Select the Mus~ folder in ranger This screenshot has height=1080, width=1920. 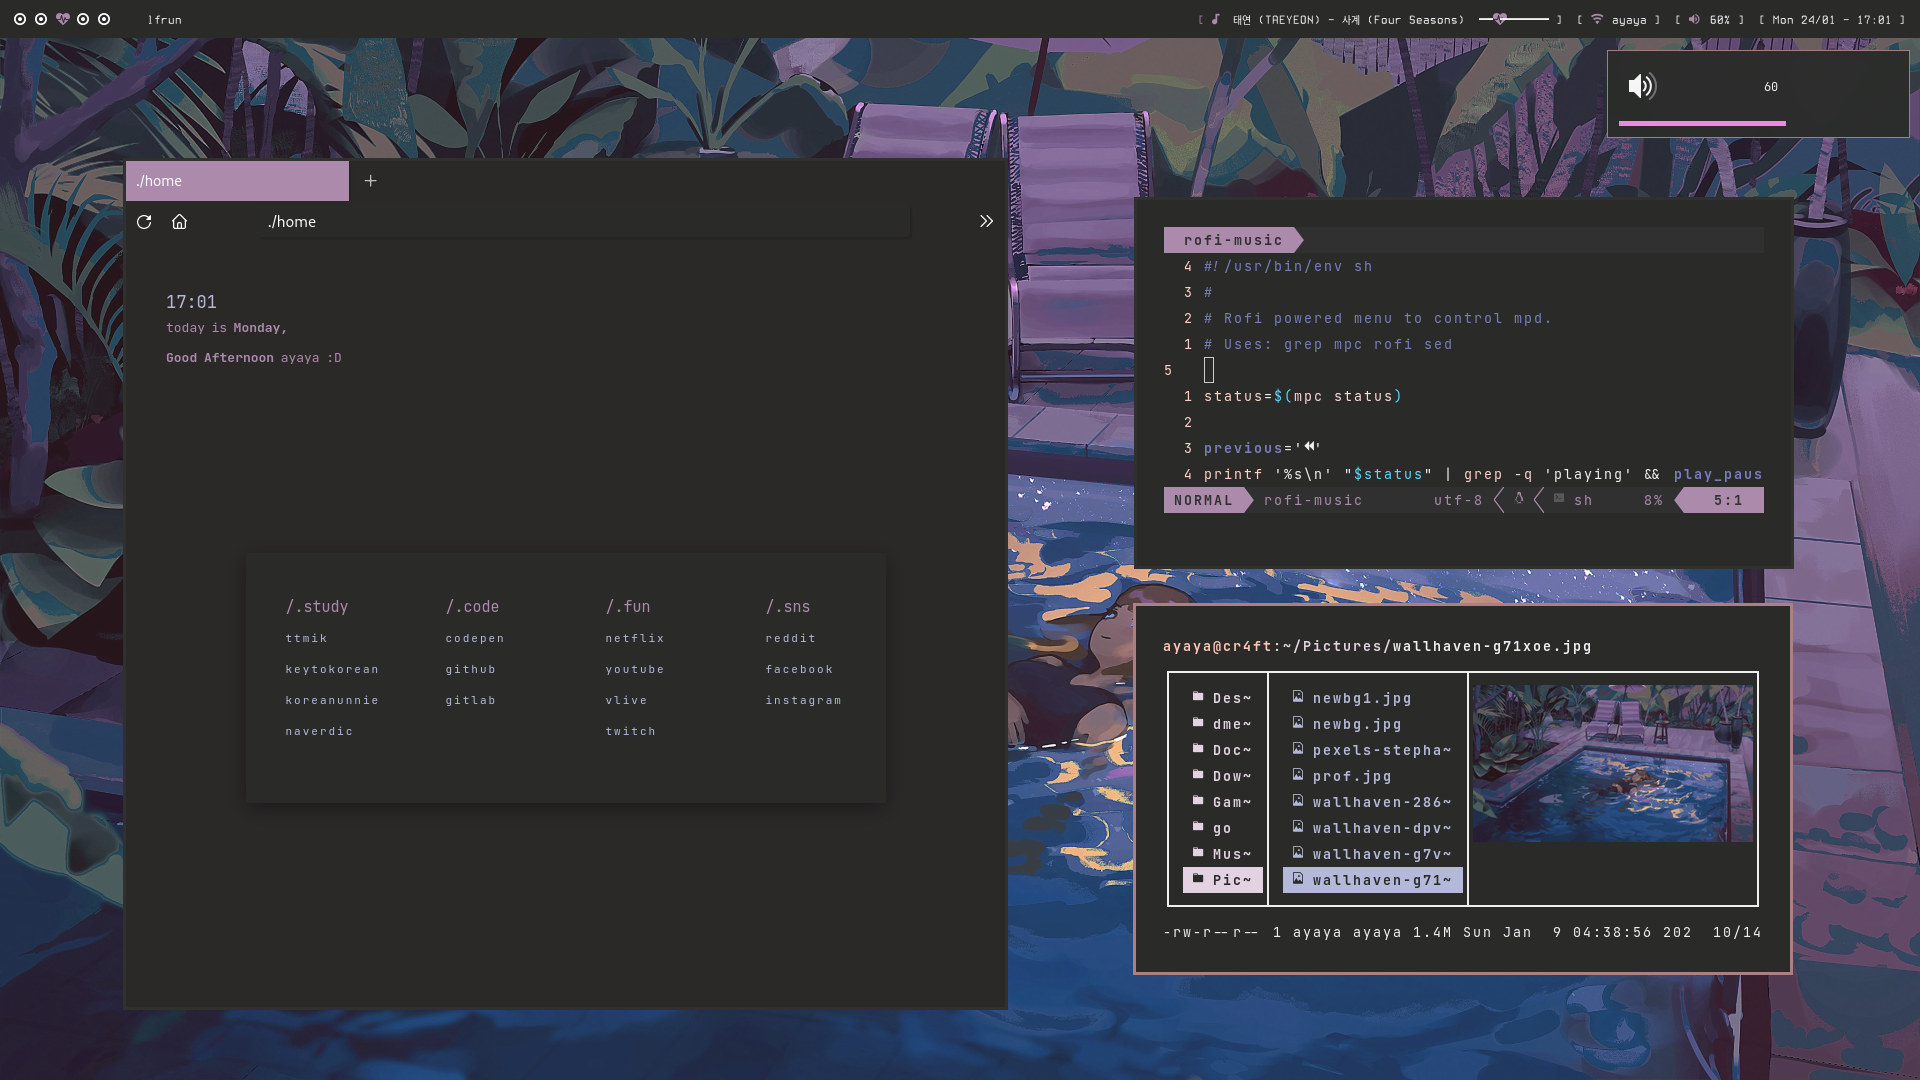click(x=1222, y=854)
